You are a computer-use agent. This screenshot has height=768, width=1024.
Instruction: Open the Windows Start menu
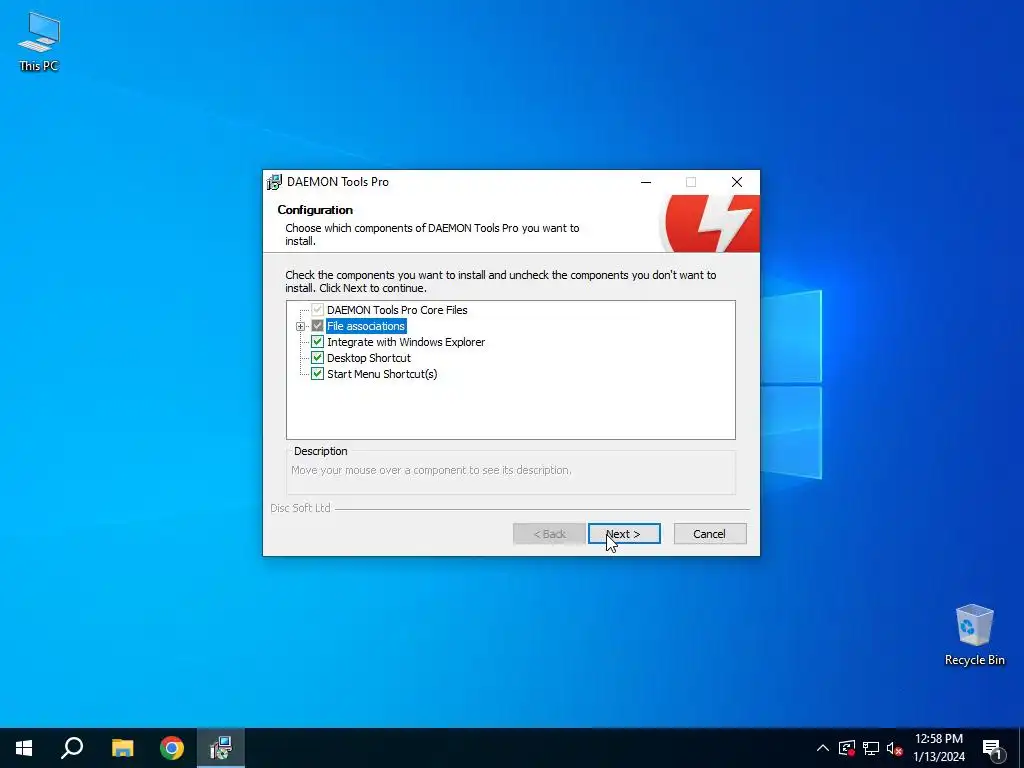coord(24,748)
